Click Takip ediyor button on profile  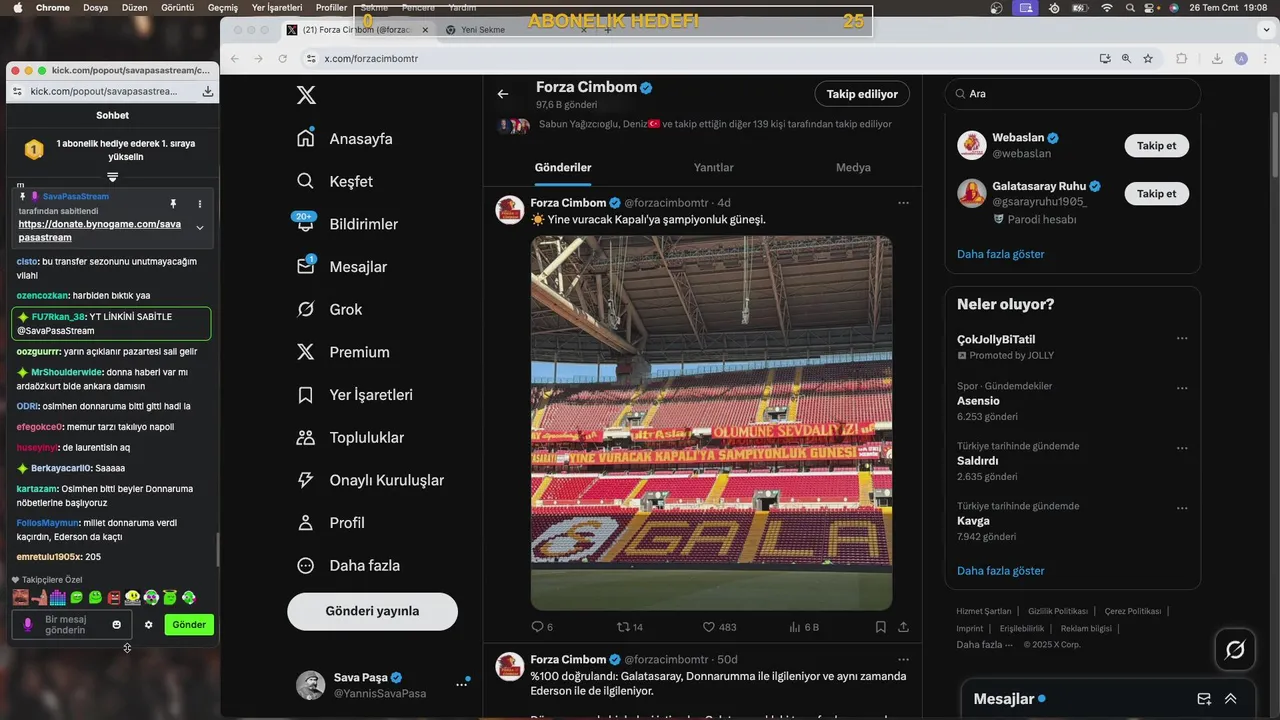[862, 94]
